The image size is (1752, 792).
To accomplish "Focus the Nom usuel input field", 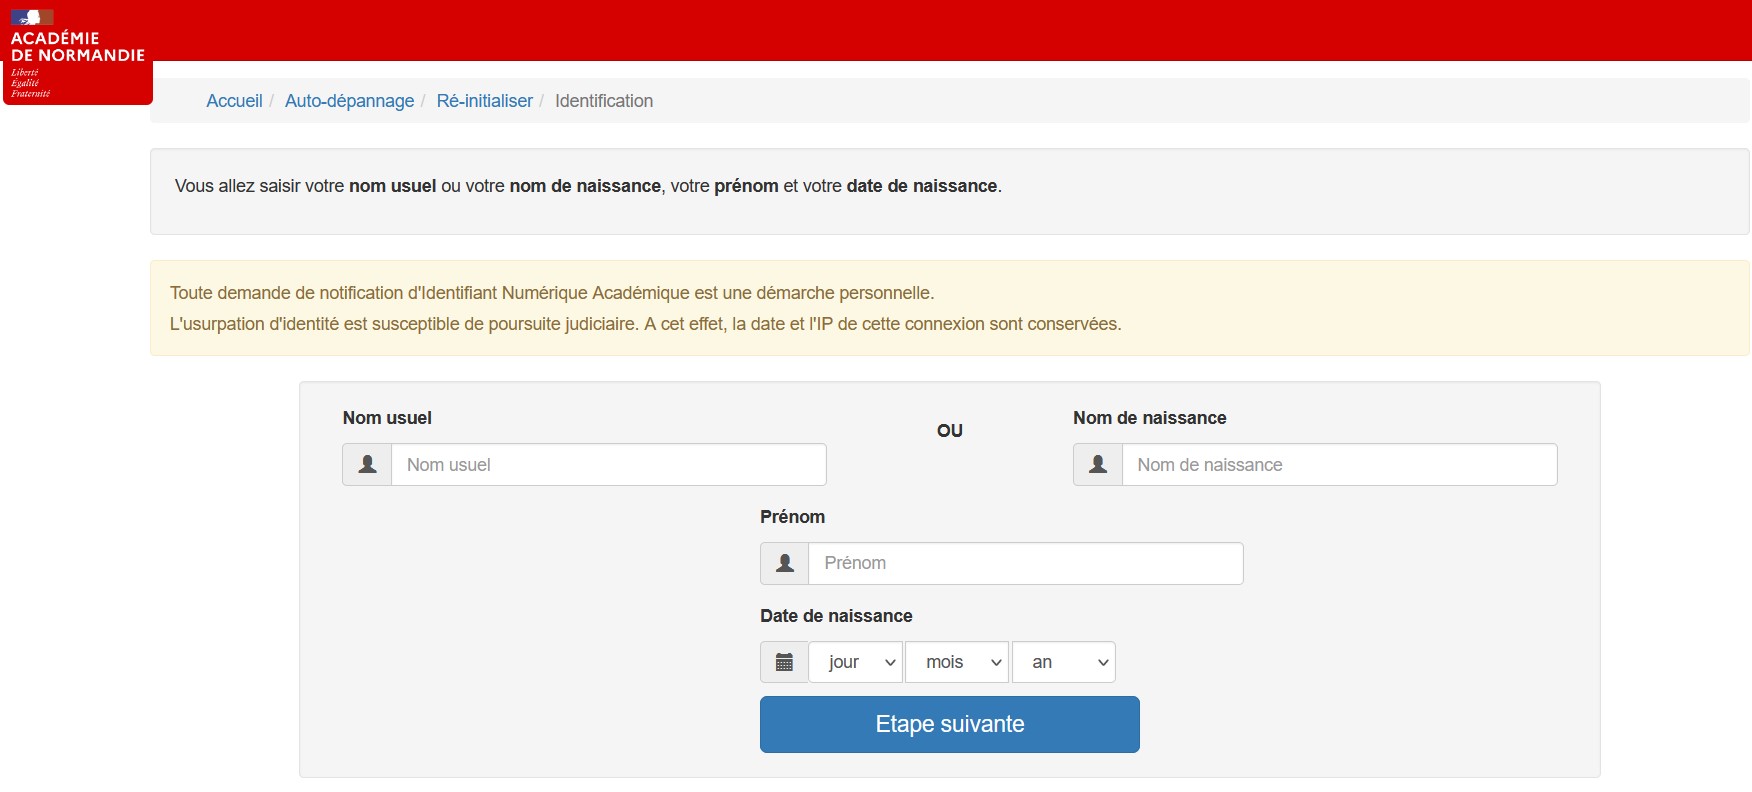I will point(609,465).
